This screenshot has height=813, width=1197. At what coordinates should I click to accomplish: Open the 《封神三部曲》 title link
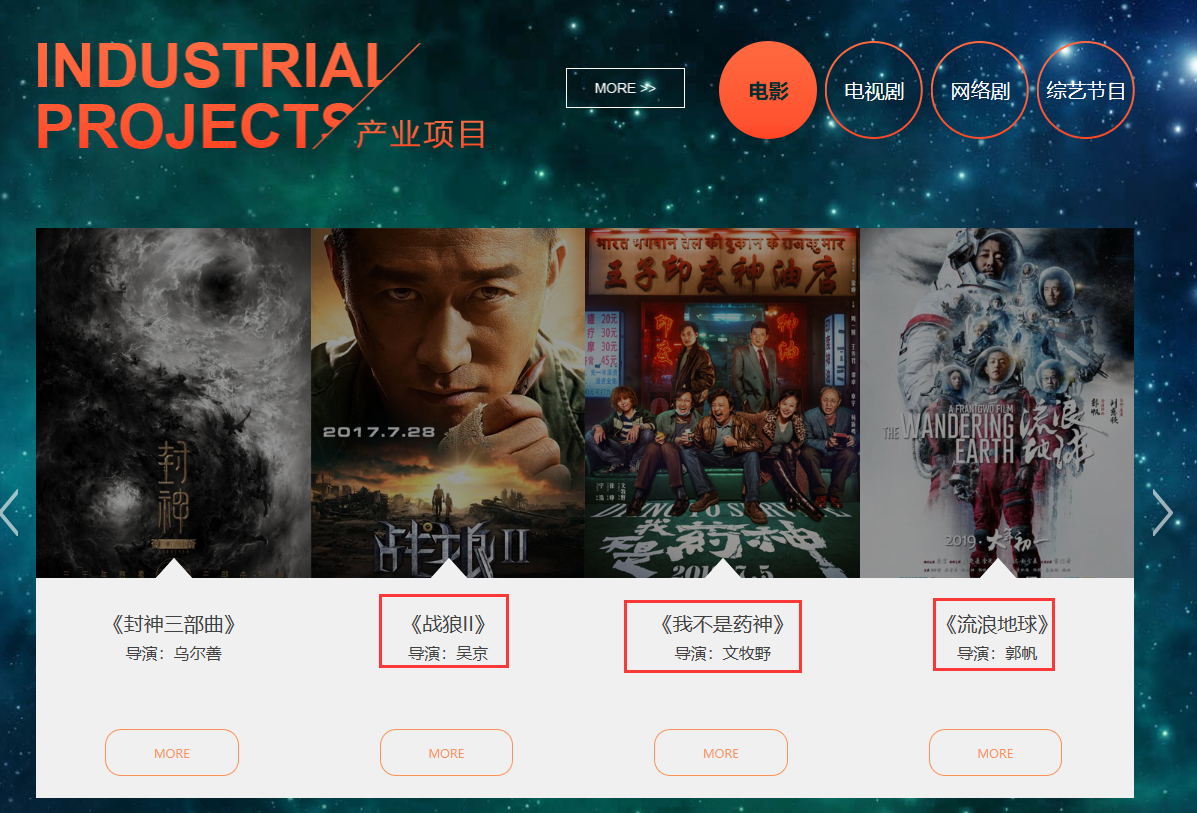173,624
